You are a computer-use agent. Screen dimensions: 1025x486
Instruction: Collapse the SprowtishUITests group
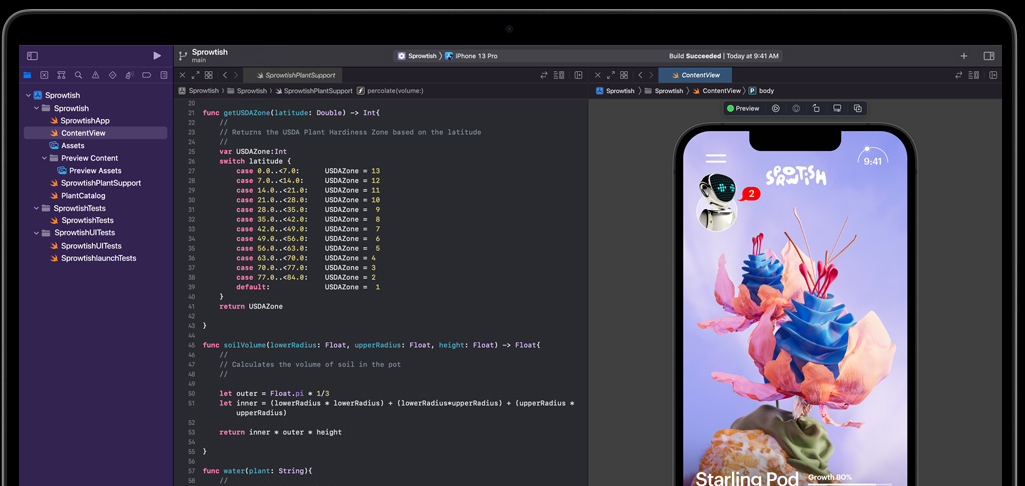coord(37,233)
